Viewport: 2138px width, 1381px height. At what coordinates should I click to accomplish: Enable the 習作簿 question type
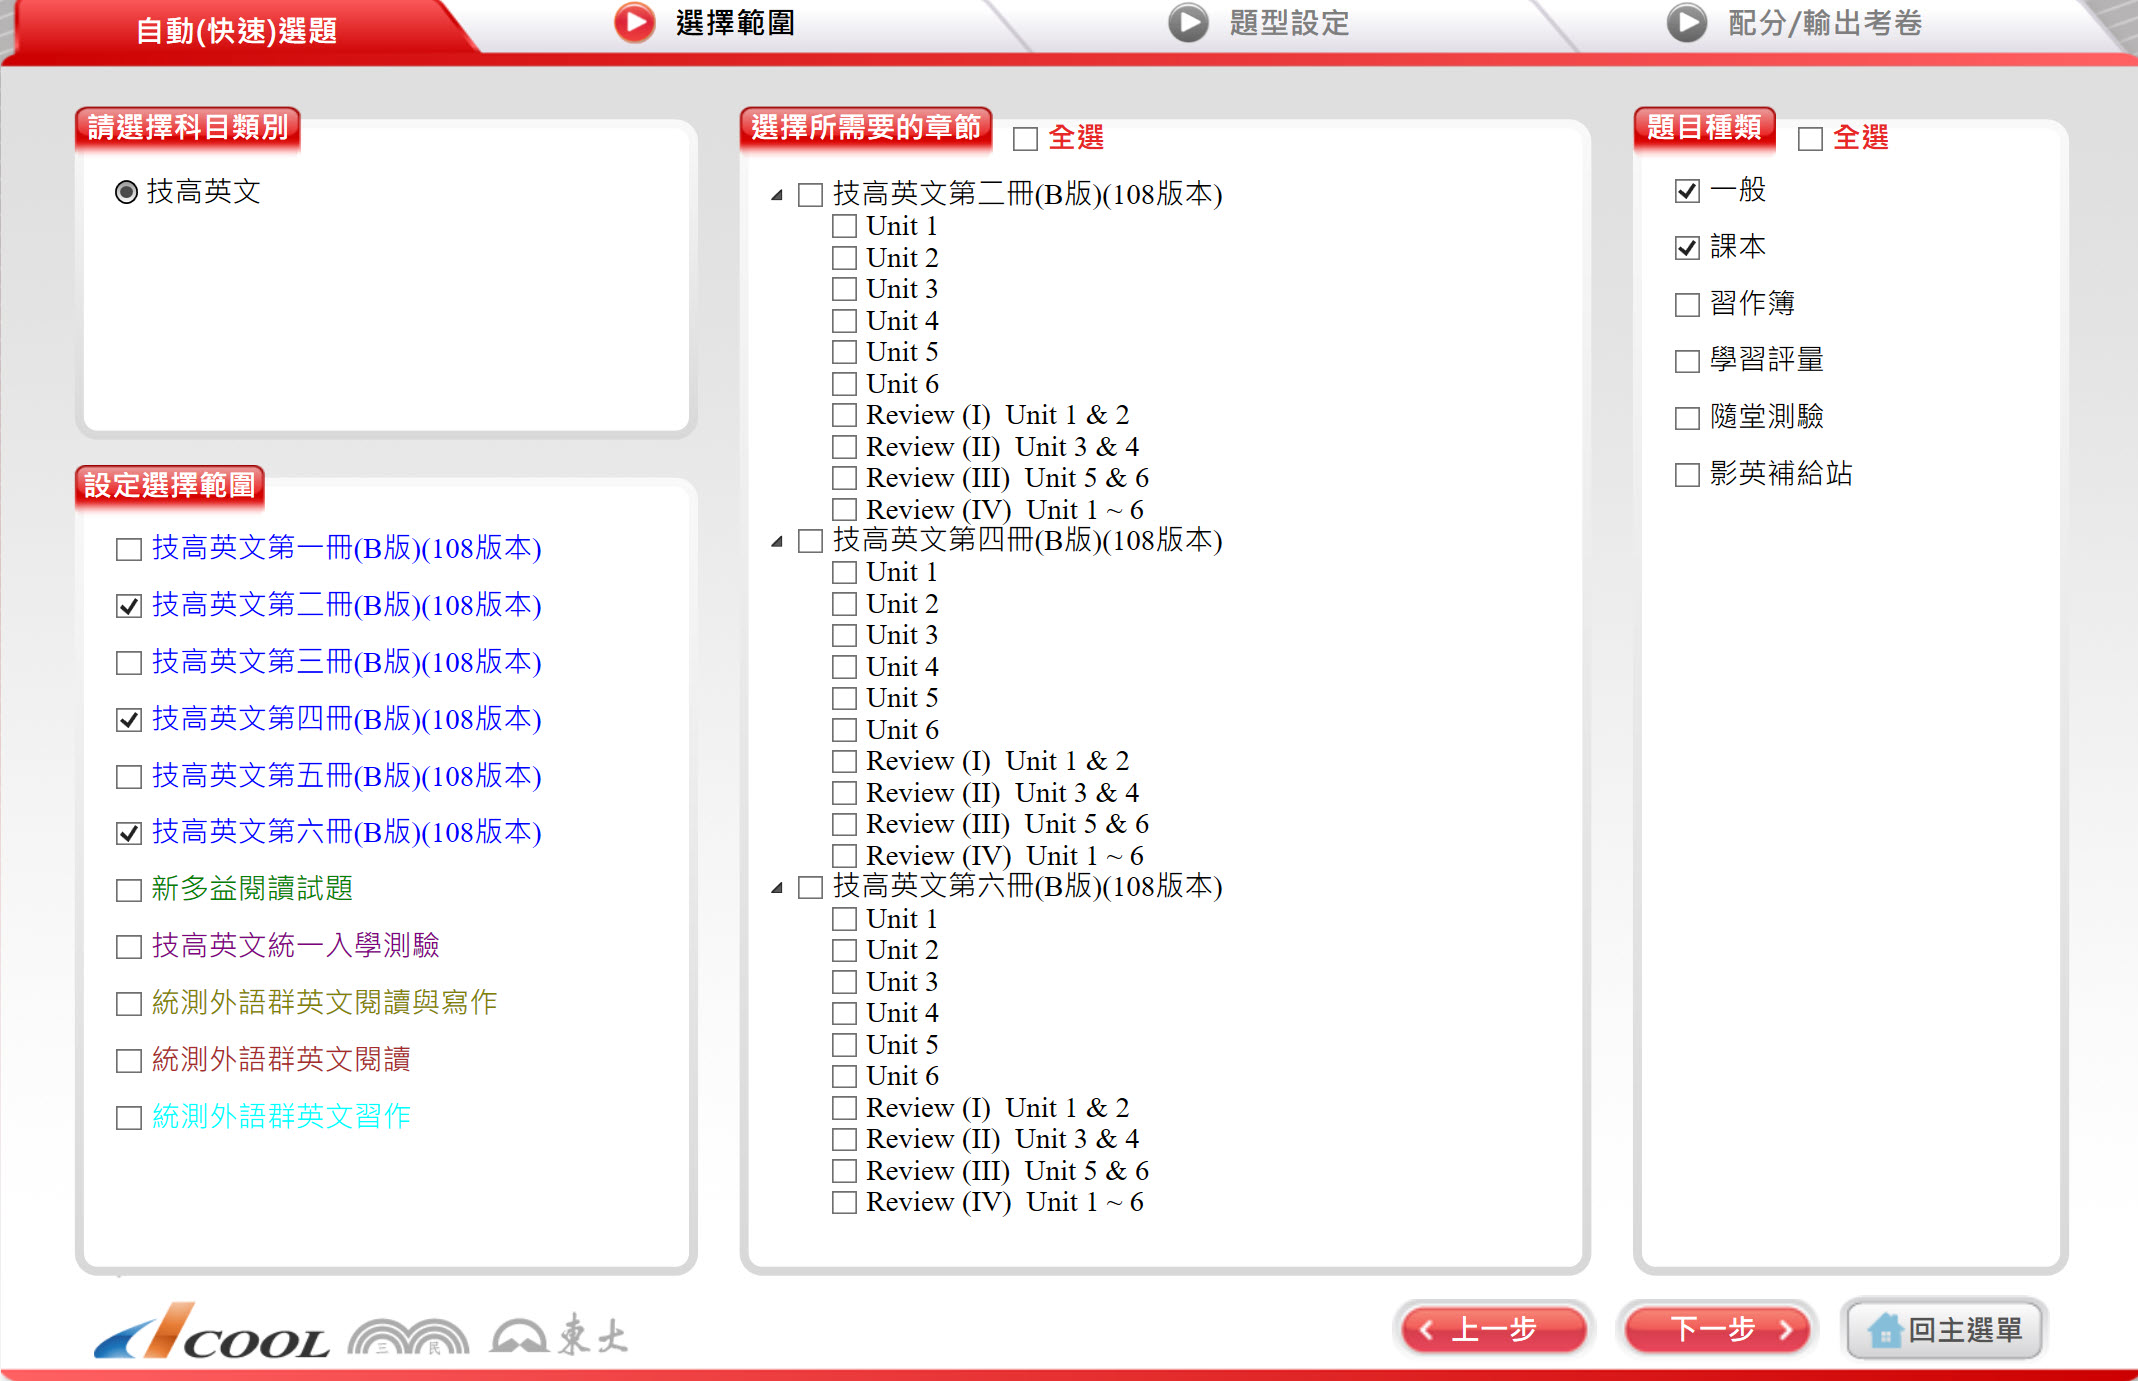[x=1687, y=304]
